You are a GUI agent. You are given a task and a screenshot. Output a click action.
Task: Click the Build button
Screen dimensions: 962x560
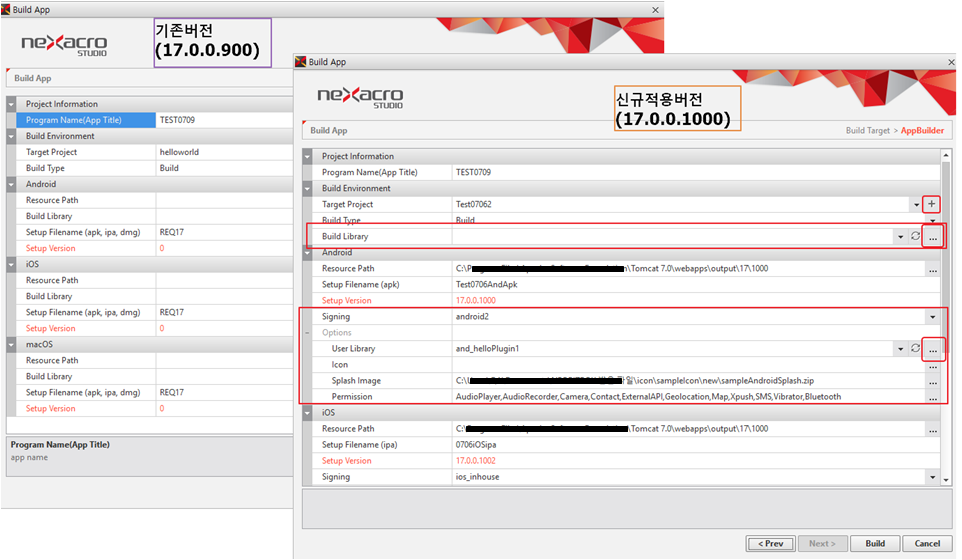[875, 543]
